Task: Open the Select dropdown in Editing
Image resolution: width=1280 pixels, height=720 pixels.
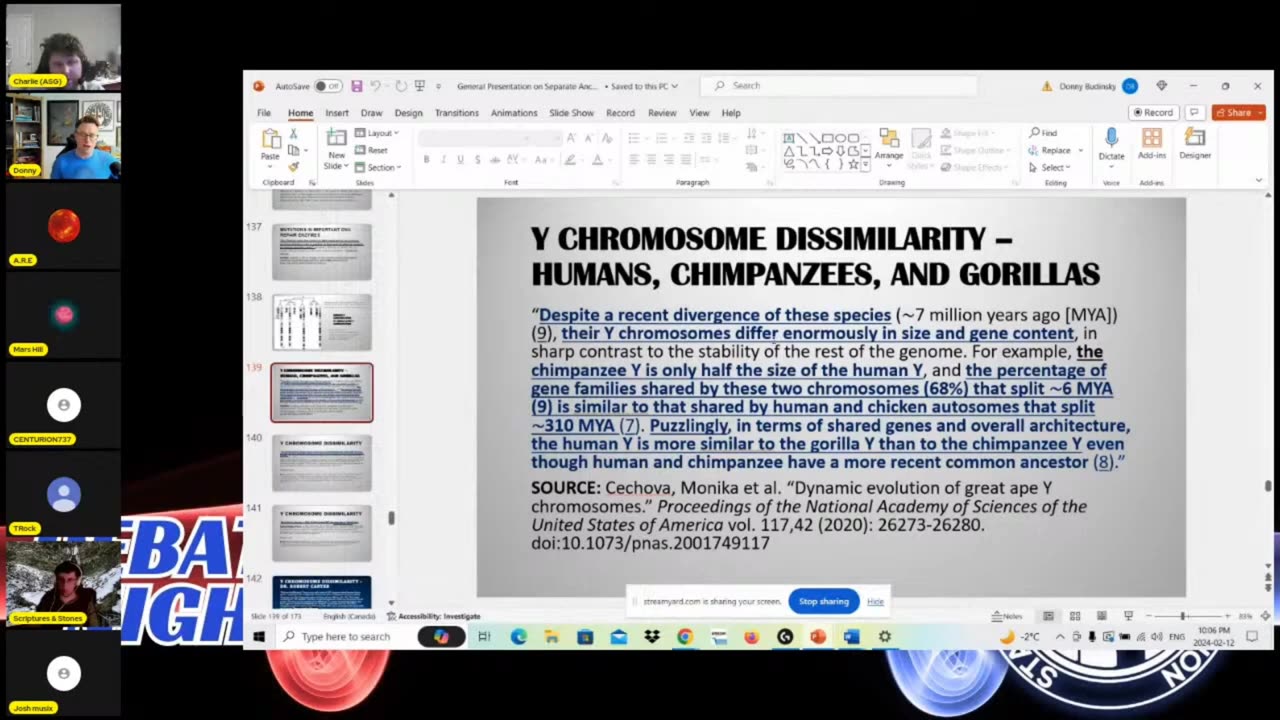Action: 1049,167
